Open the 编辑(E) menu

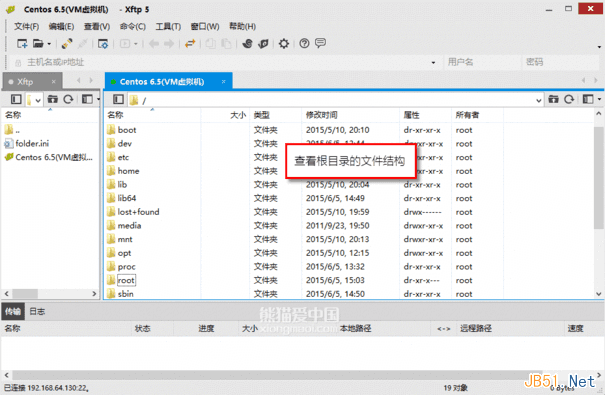[x=61, y=26]
